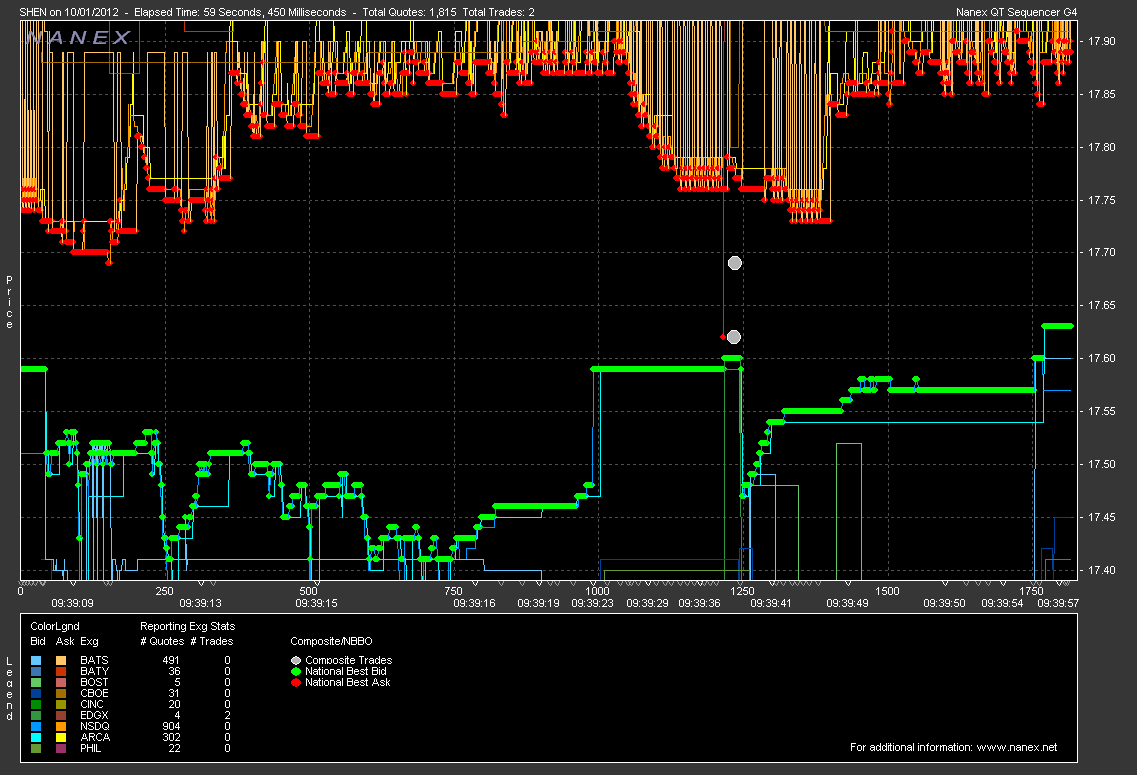The height and width of the screenshot is (775, 1137).
Task: Click the 09:39:23 time axis label
Action: coord(592,603)
